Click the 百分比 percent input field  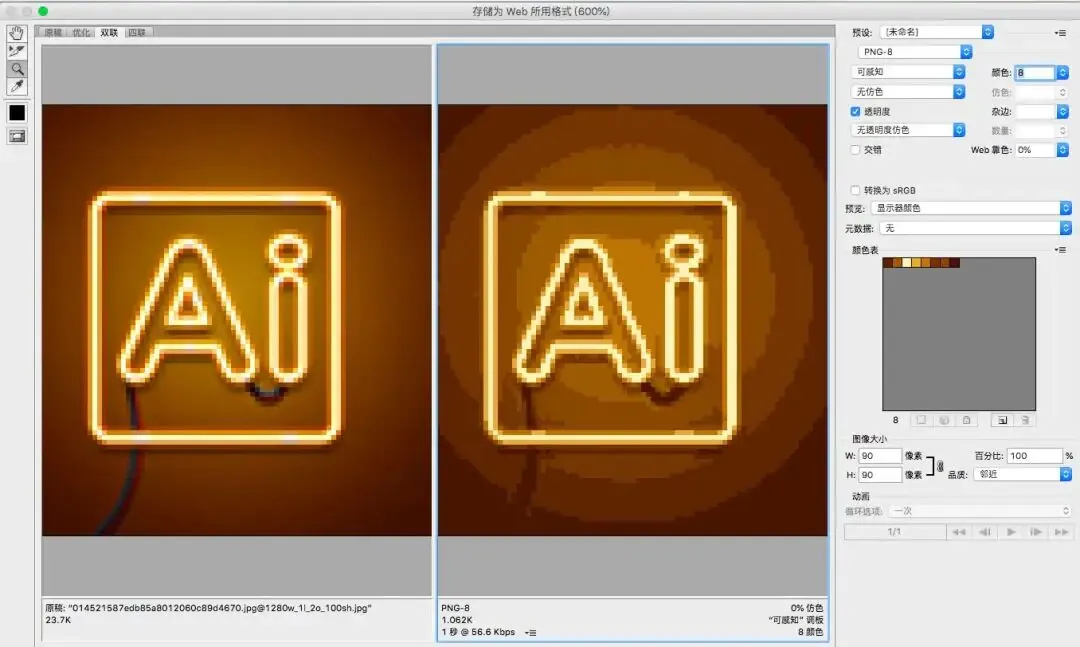1035,456
